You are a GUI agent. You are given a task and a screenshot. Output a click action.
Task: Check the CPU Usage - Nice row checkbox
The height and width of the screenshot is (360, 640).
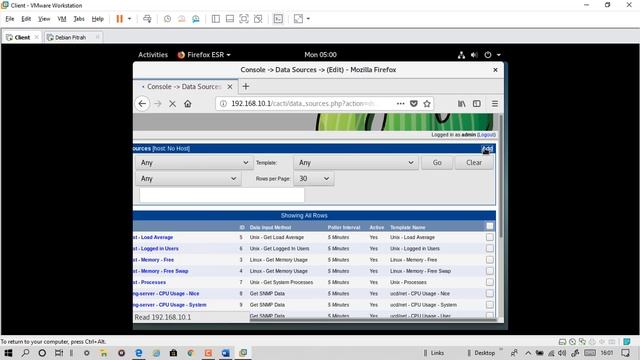click(490, 293)
